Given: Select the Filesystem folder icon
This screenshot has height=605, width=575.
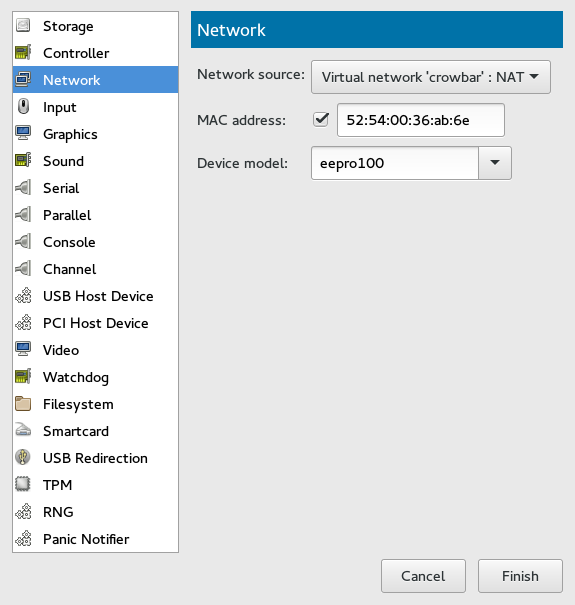Looking at the screenshot, I should point(23,404).
